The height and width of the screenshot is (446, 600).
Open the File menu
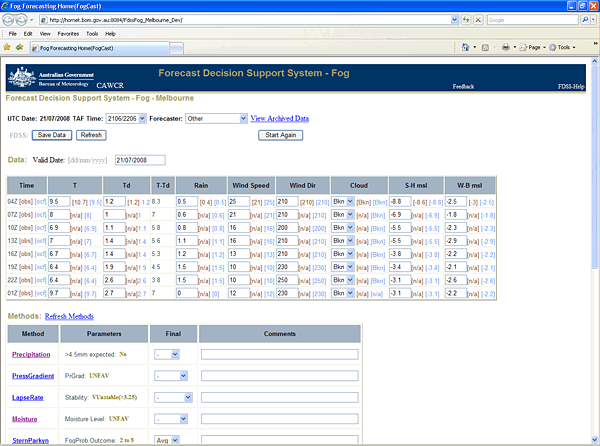click(13, 34)
